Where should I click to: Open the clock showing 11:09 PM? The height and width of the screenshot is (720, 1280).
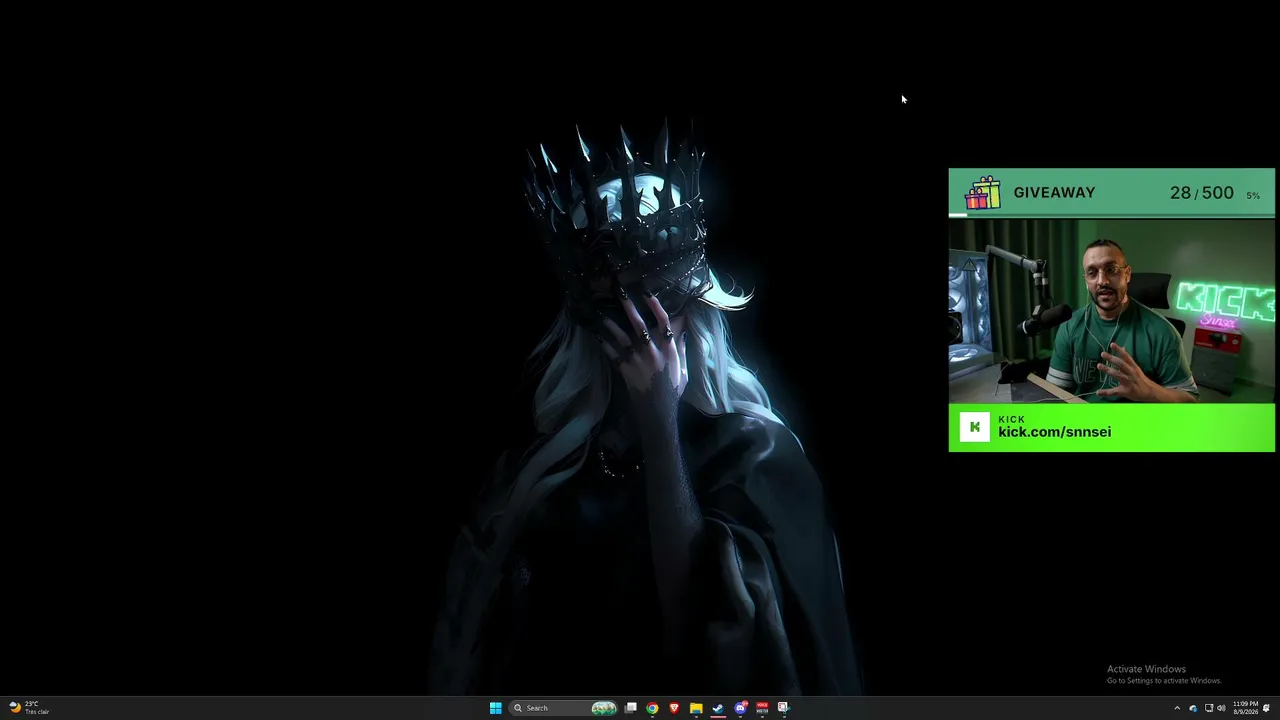[x=1245, y=708]
